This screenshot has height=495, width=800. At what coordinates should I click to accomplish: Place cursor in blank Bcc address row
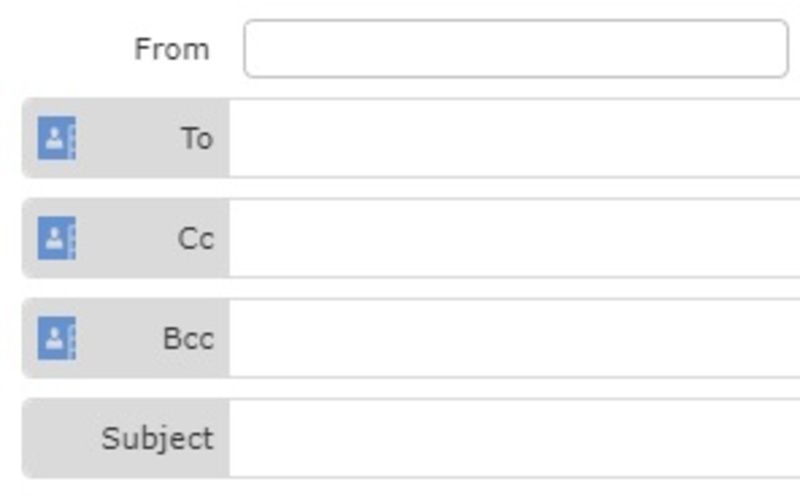515,338
